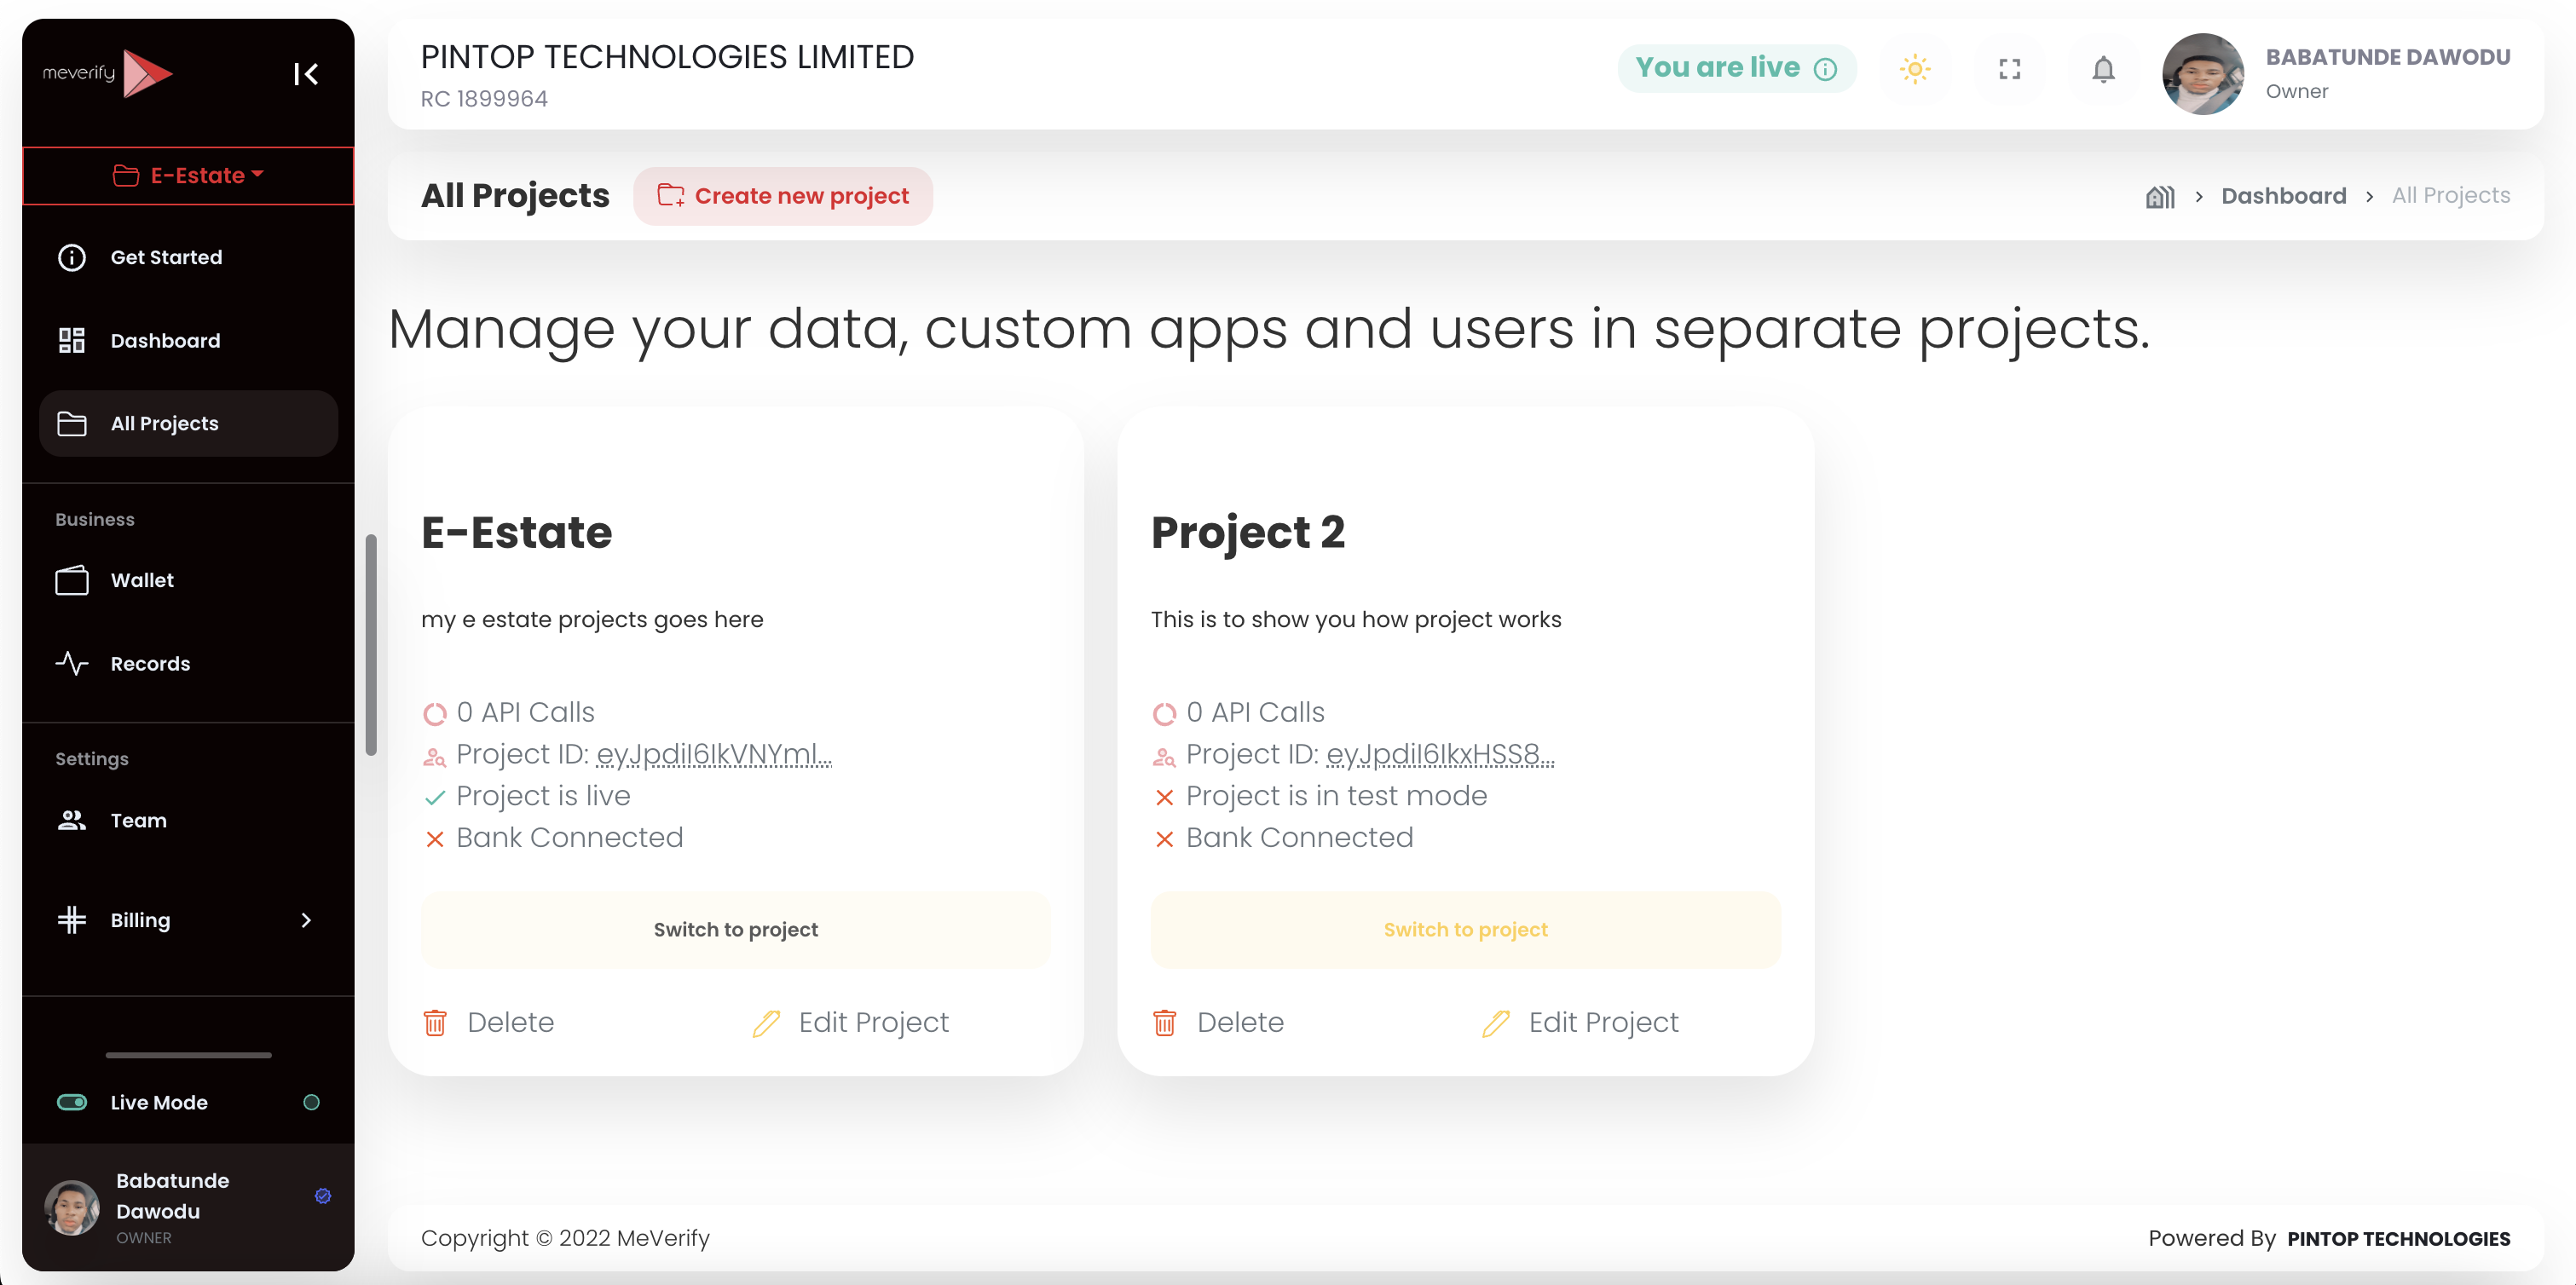Click the green Live Mode status dot
This screenshot has height=1285, width=2576.
click(311, 1102)
